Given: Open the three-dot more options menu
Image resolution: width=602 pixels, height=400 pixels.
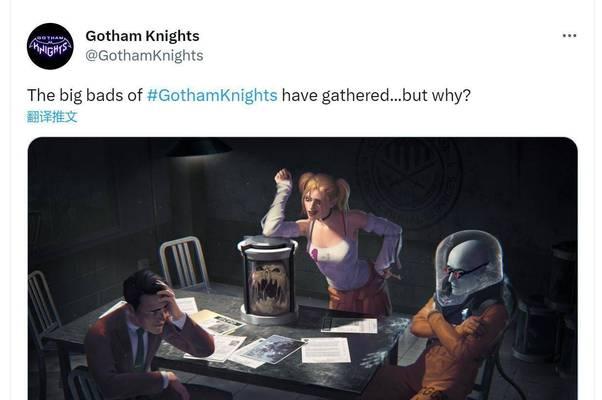Looking at the screenshot, I should tap(569, 36).
